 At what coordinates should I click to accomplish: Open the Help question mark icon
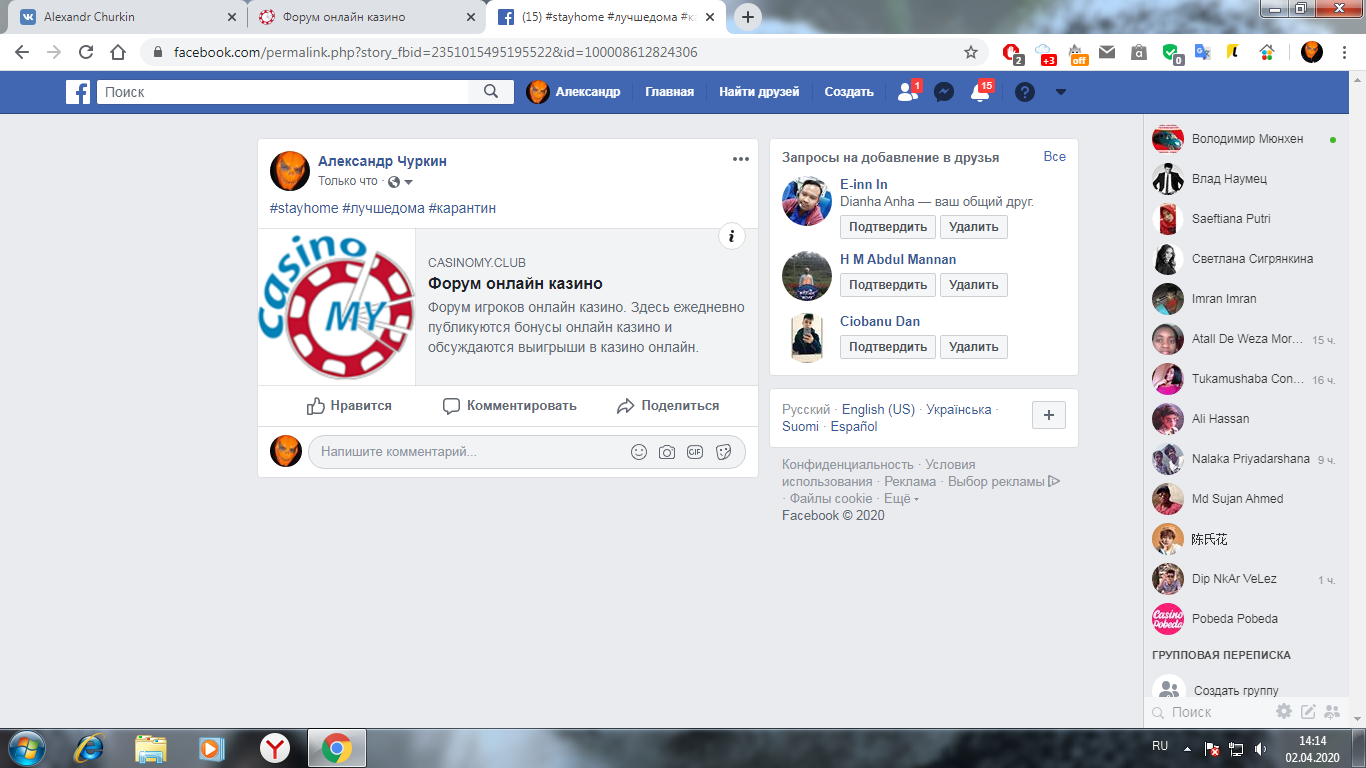click(1024, 92)
